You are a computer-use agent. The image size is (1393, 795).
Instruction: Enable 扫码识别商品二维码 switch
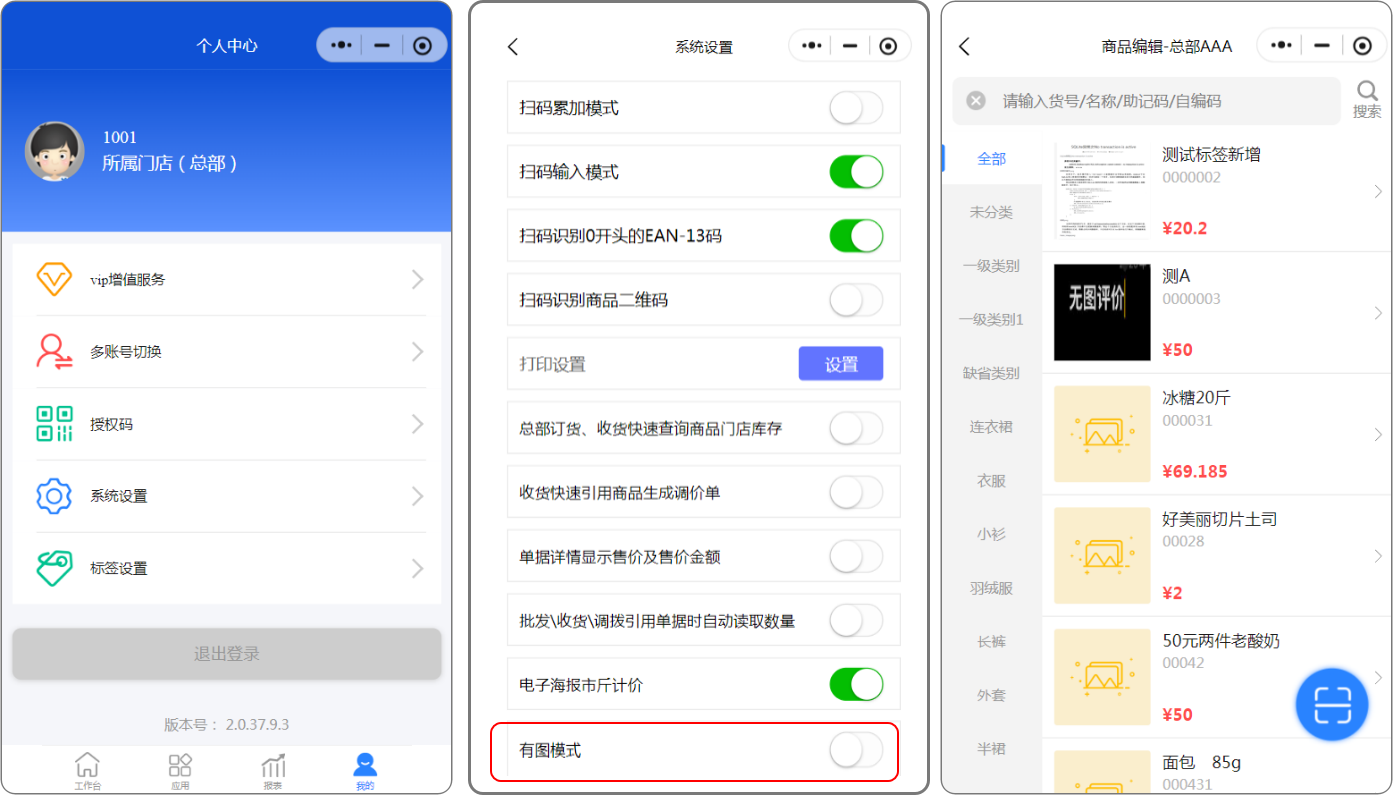pos(856,300)
